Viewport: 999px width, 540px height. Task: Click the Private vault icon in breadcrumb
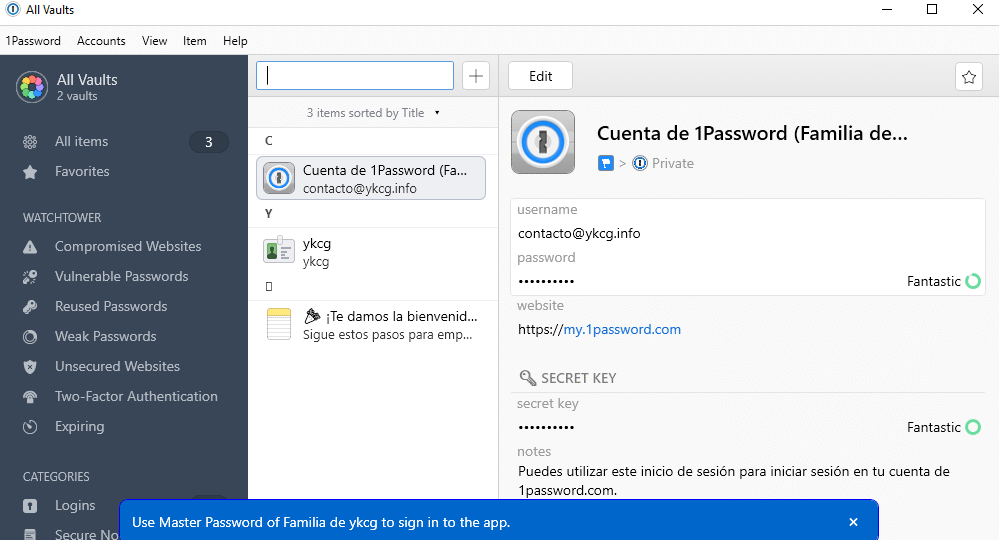coord(640,164)
